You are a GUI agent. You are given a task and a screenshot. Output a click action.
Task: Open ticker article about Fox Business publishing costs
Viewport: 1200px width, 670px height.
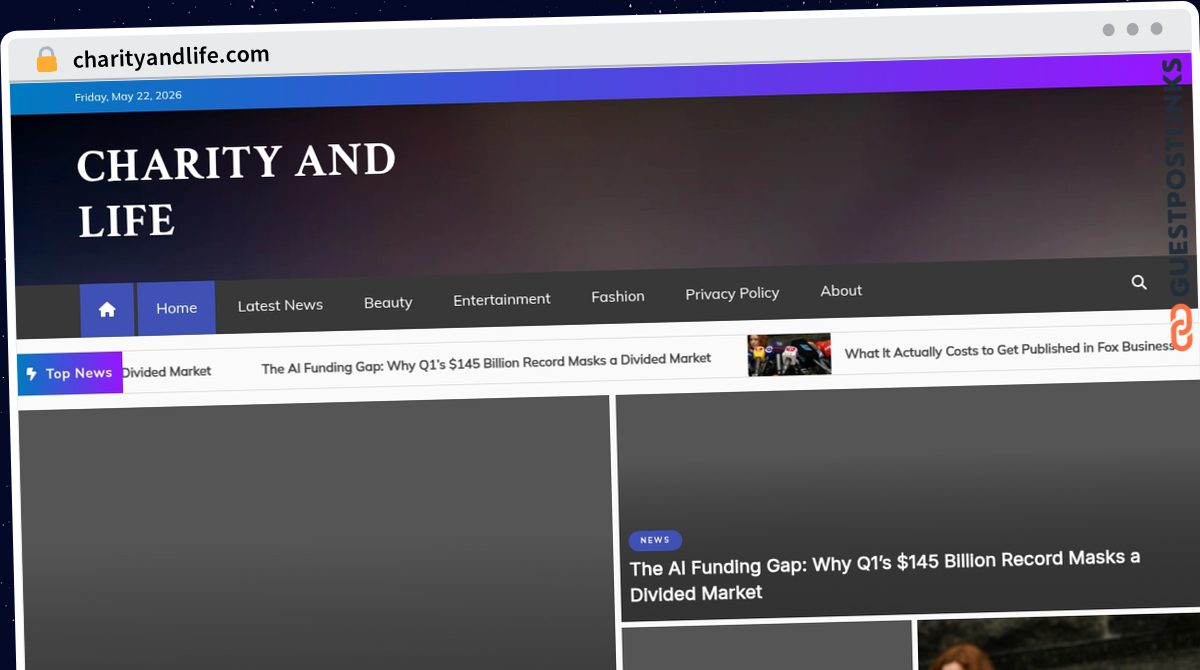[x=1009, y=350]
